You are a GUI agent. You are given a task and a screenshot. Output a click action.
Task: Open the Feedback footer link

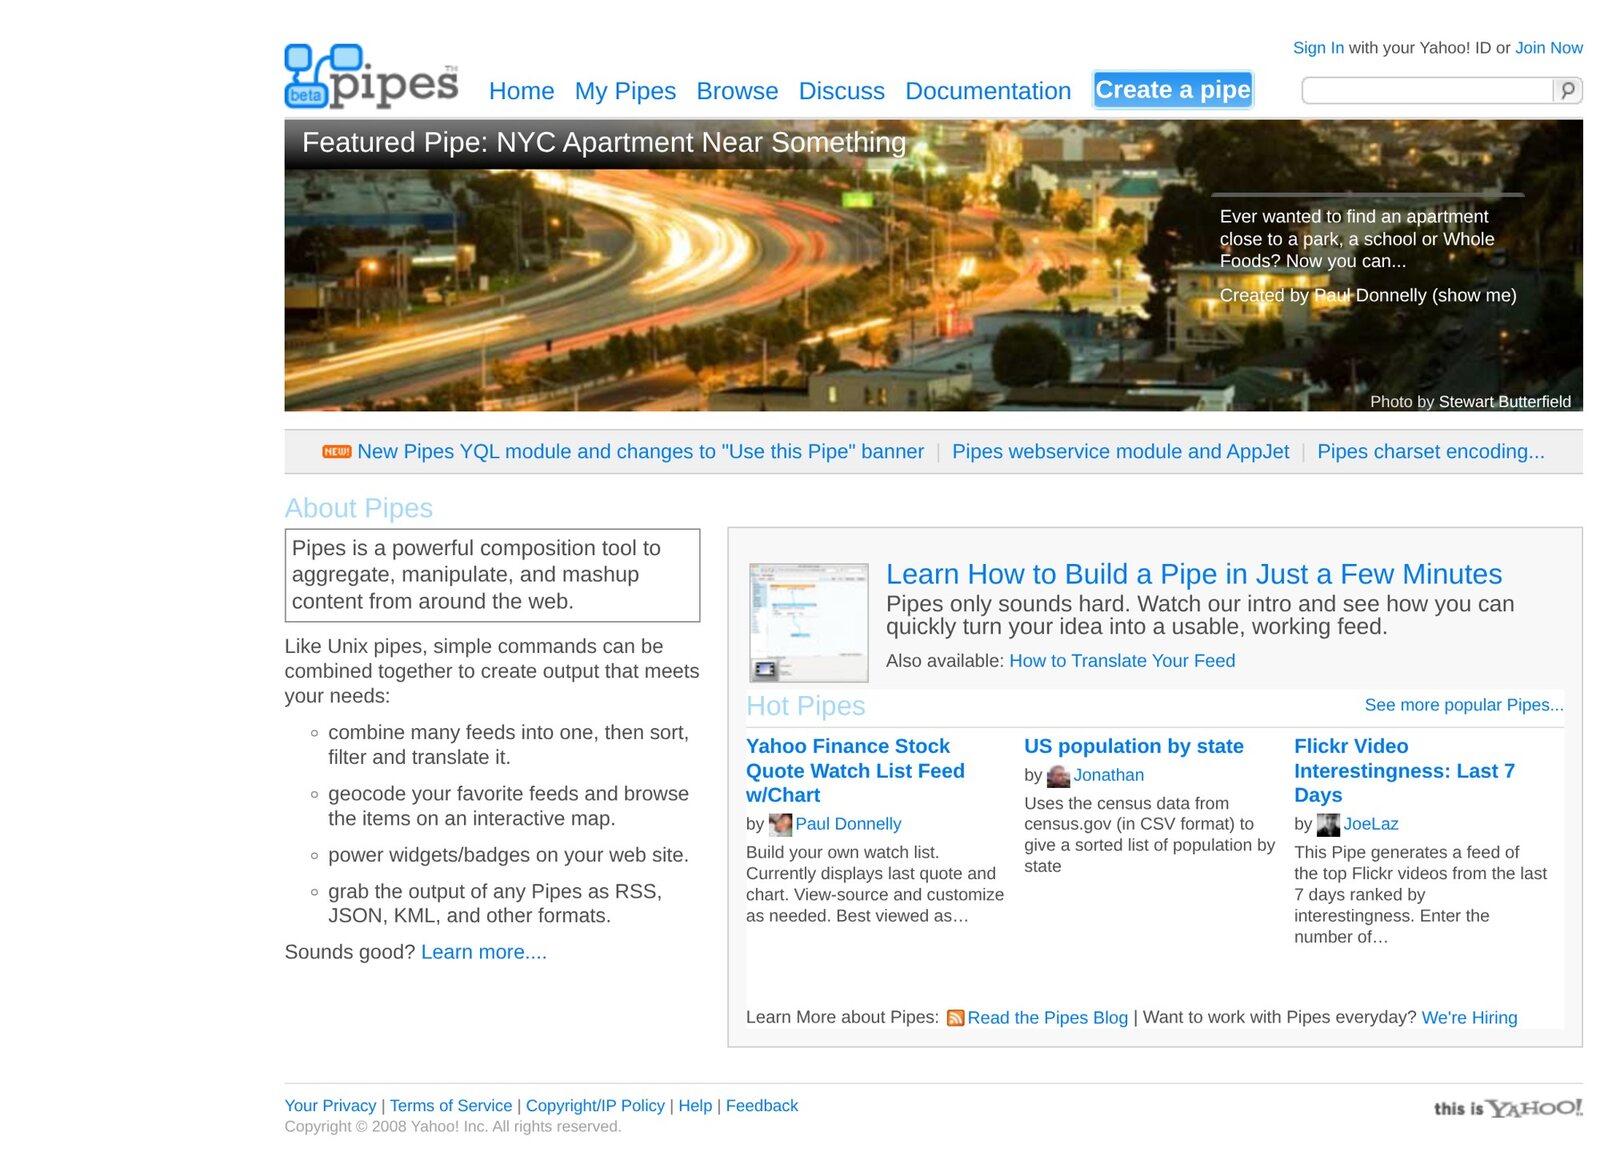[762, 1106]
